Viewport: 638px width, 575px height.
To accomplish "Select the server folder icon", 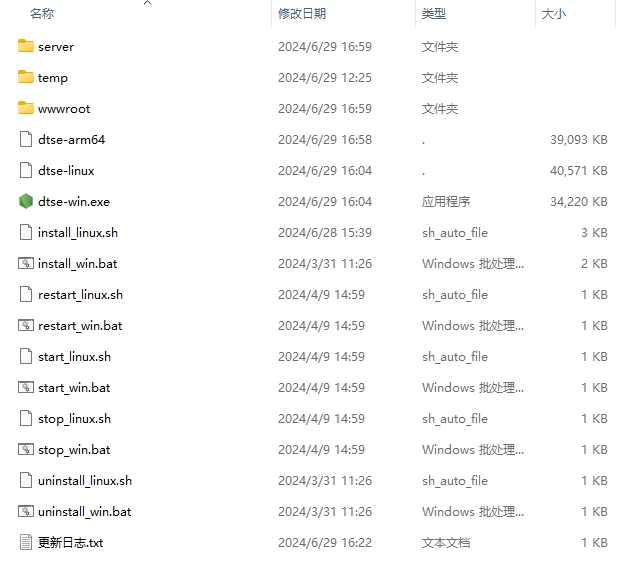I will [26, 46].
